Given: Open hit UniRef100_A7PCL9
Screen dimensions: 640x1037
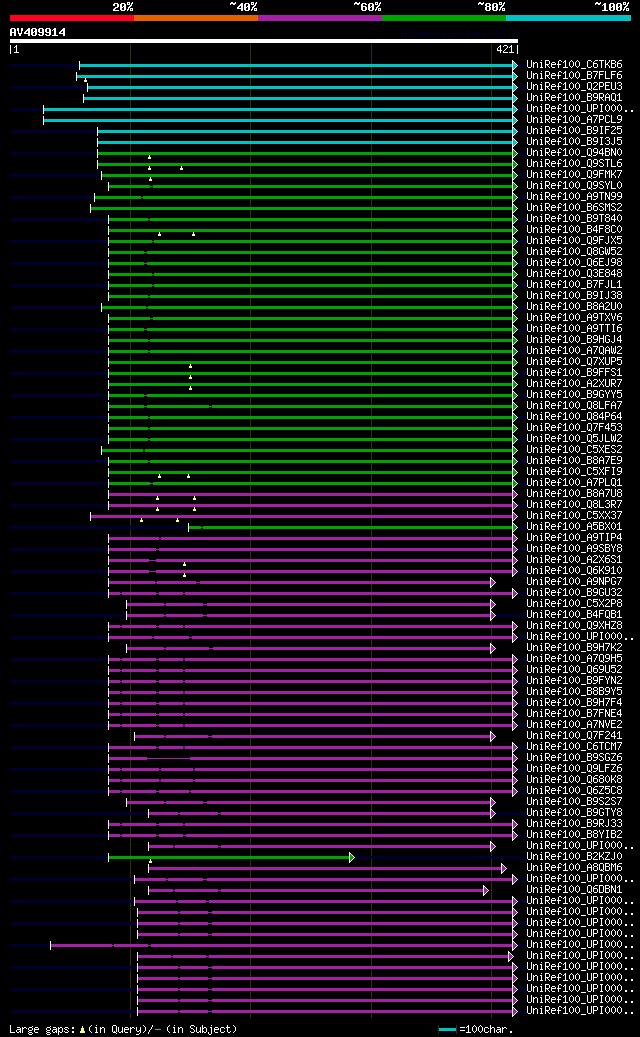Looking at the screenshot, I should coord(574,120).
